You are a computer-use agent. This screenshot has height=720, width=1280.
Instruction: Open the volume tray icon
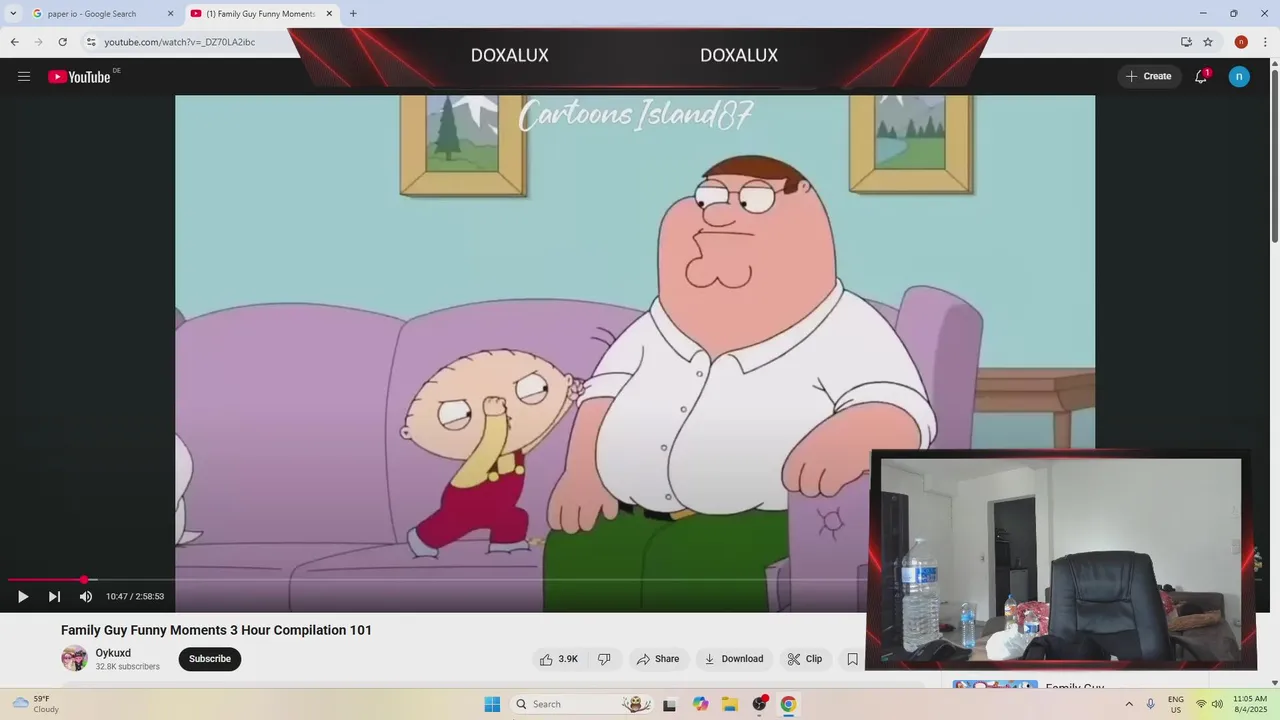click(x=1217, y=704)
